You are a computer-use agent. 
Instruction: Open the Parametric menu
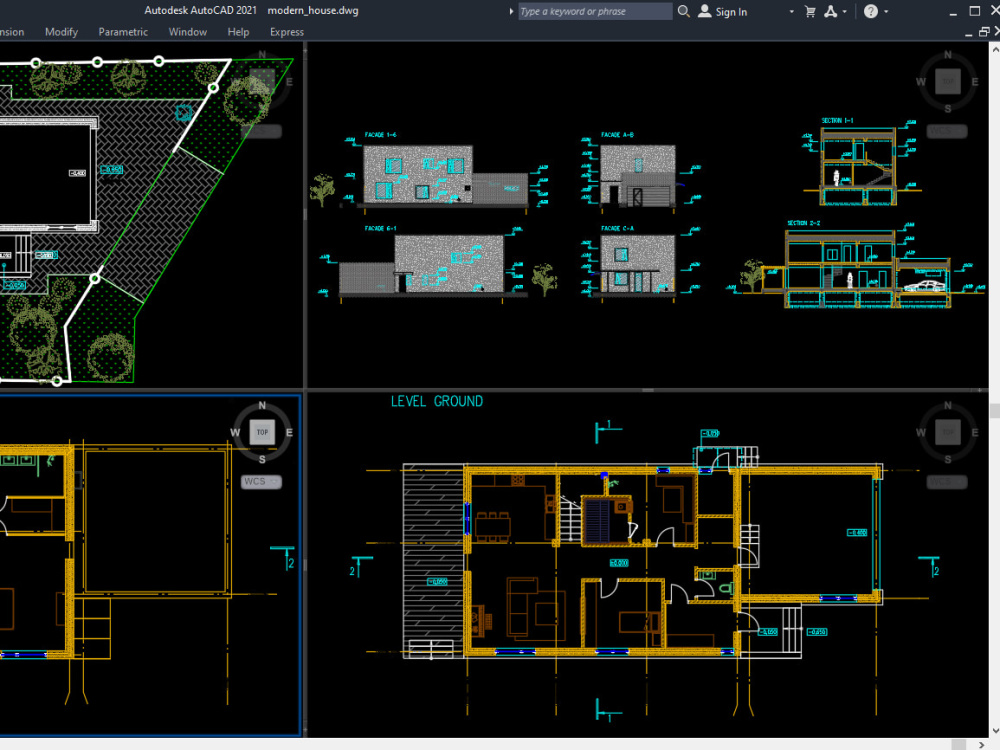(x=122, y=31)
